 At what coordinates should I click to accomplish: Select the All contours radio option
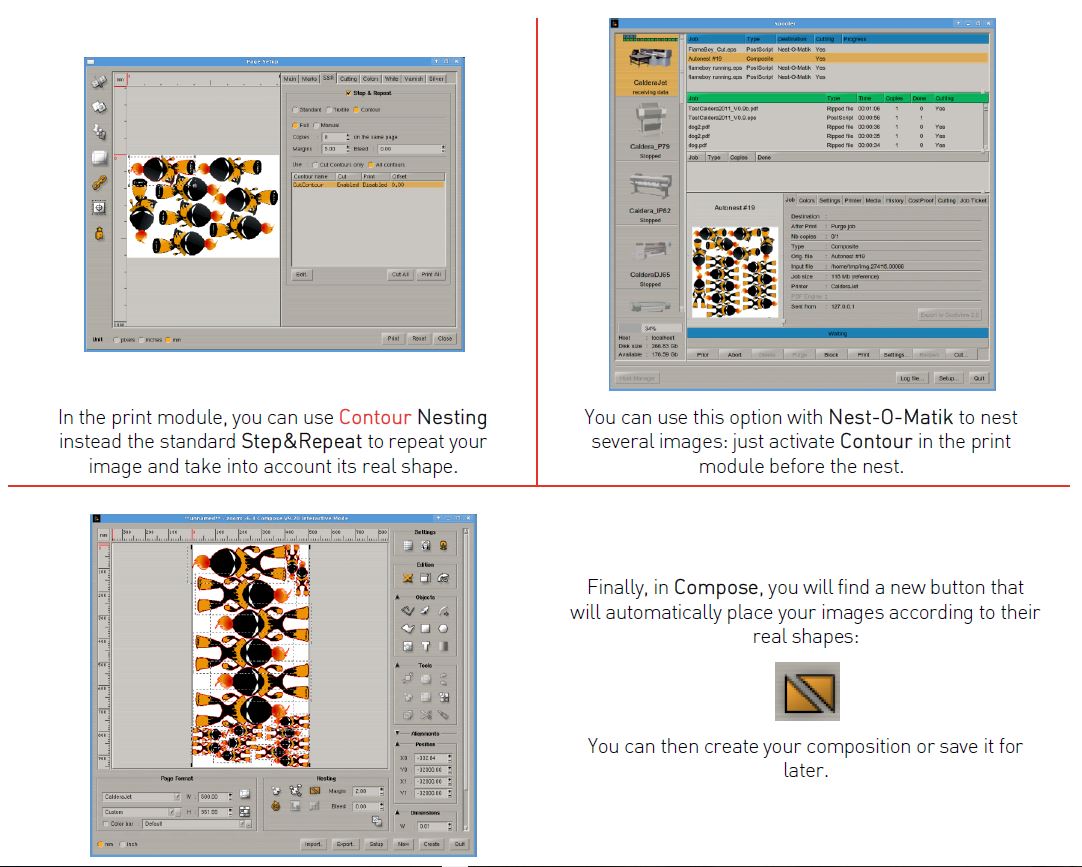click(x=371, y=165)
